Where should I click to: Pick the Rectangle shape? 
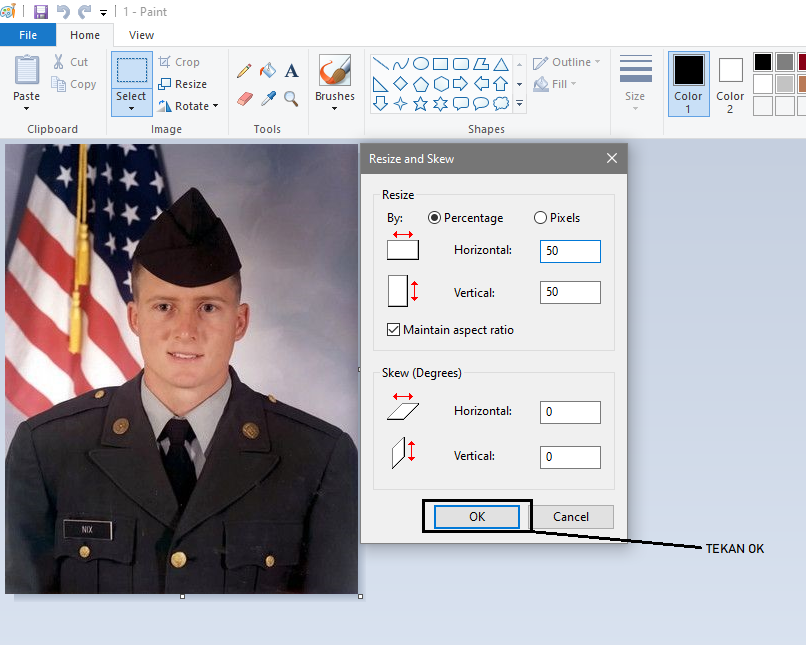[441, 64]
